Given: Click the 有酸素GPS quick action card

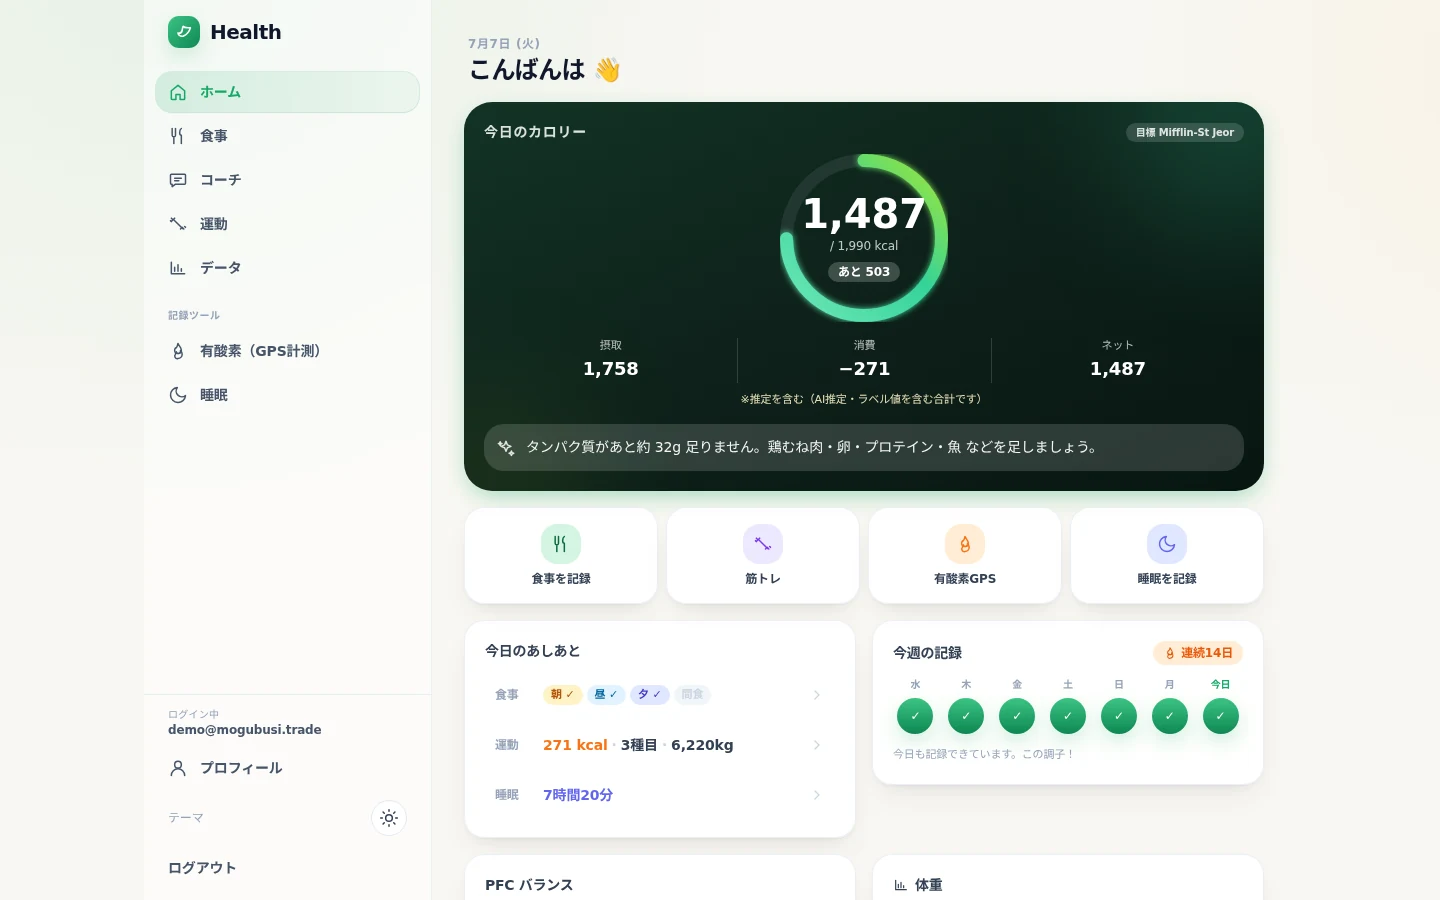Looking at the screenshot, I should pyautogui.click(x=965, y=556).
